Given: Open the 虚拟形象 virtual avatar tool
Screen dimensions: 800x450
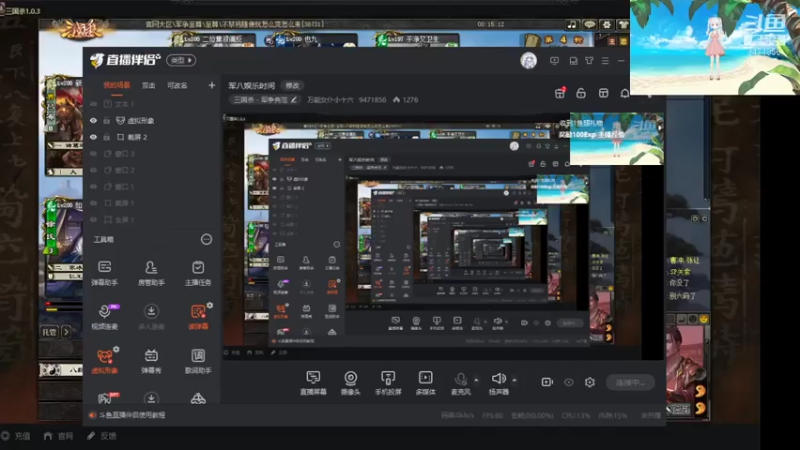Looking at the screenshot, I should (x=105, y=361).
